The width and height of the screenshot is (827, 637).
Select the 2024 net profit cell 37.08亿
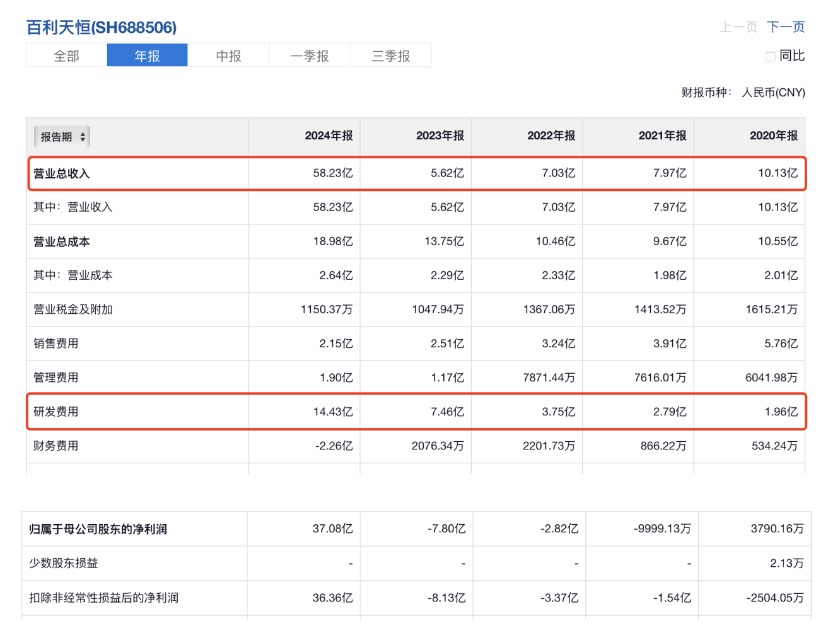pyautogui.click(x=333, y=529)
